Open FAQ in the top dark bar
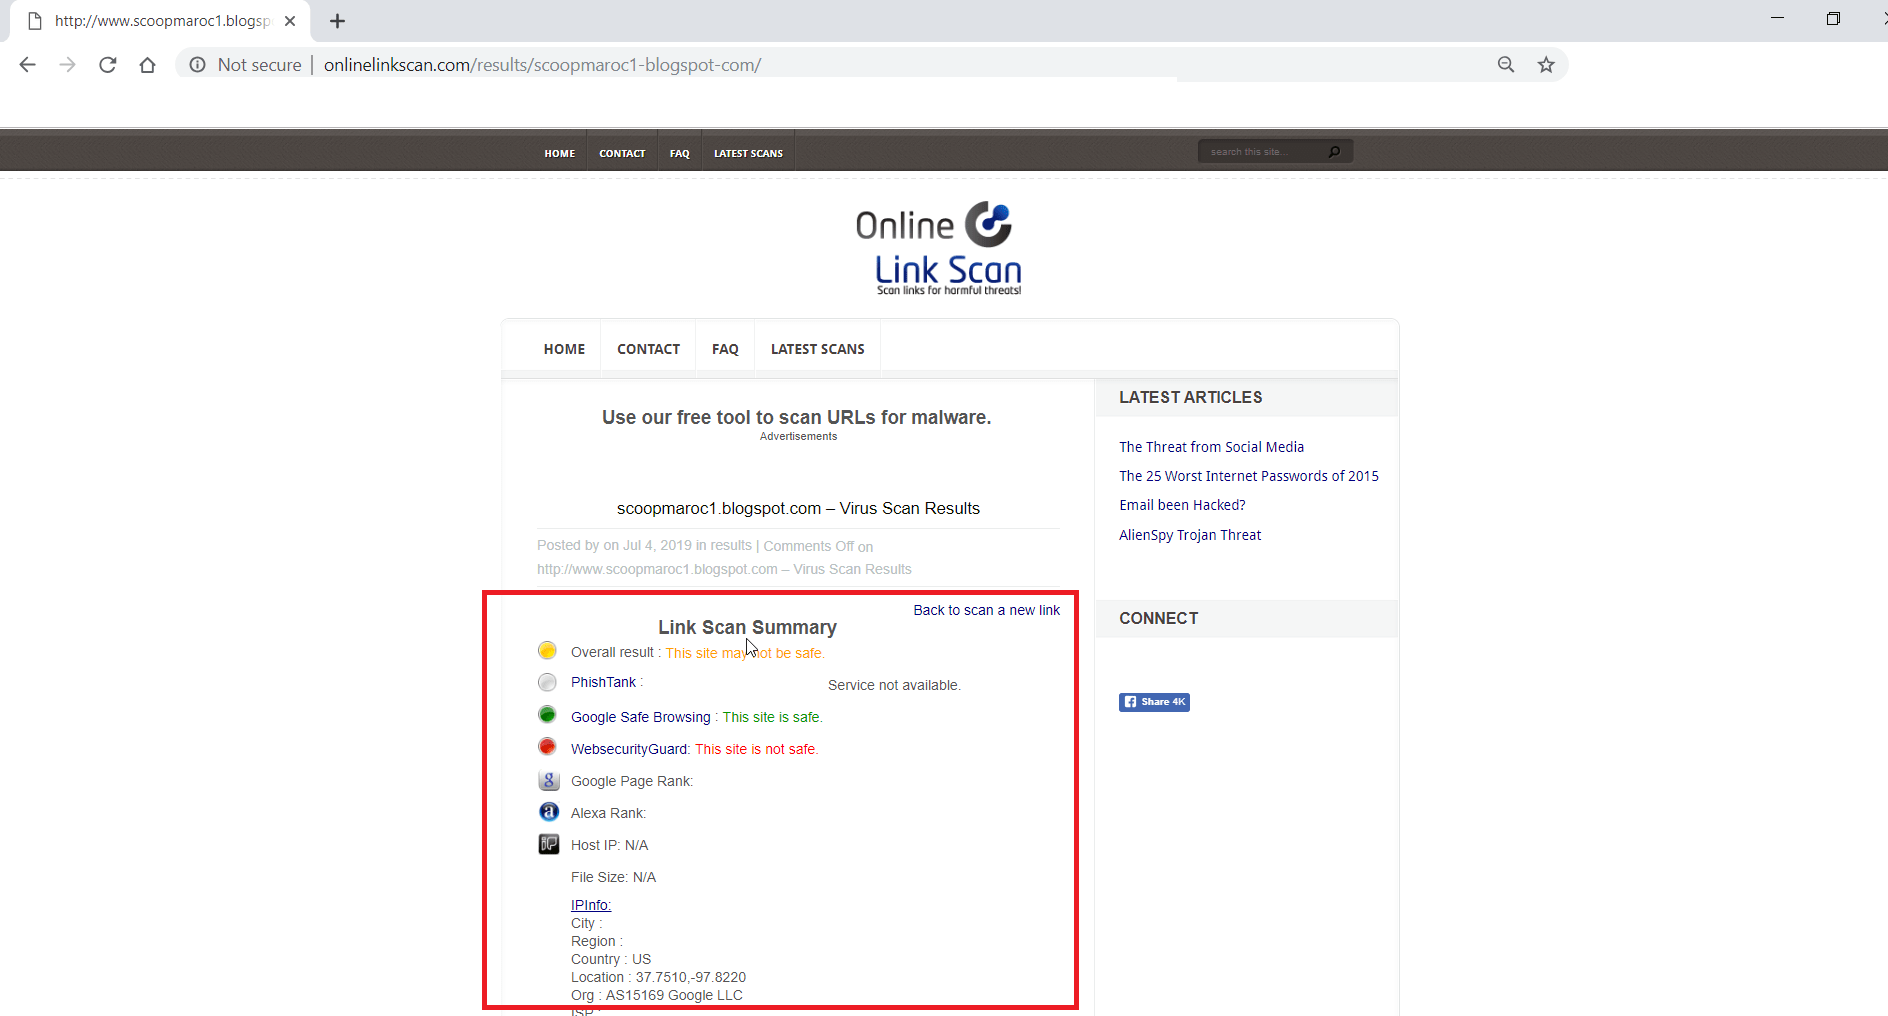The width and height of the screenshot is (1888, 1016). click(x=680, y=153)
